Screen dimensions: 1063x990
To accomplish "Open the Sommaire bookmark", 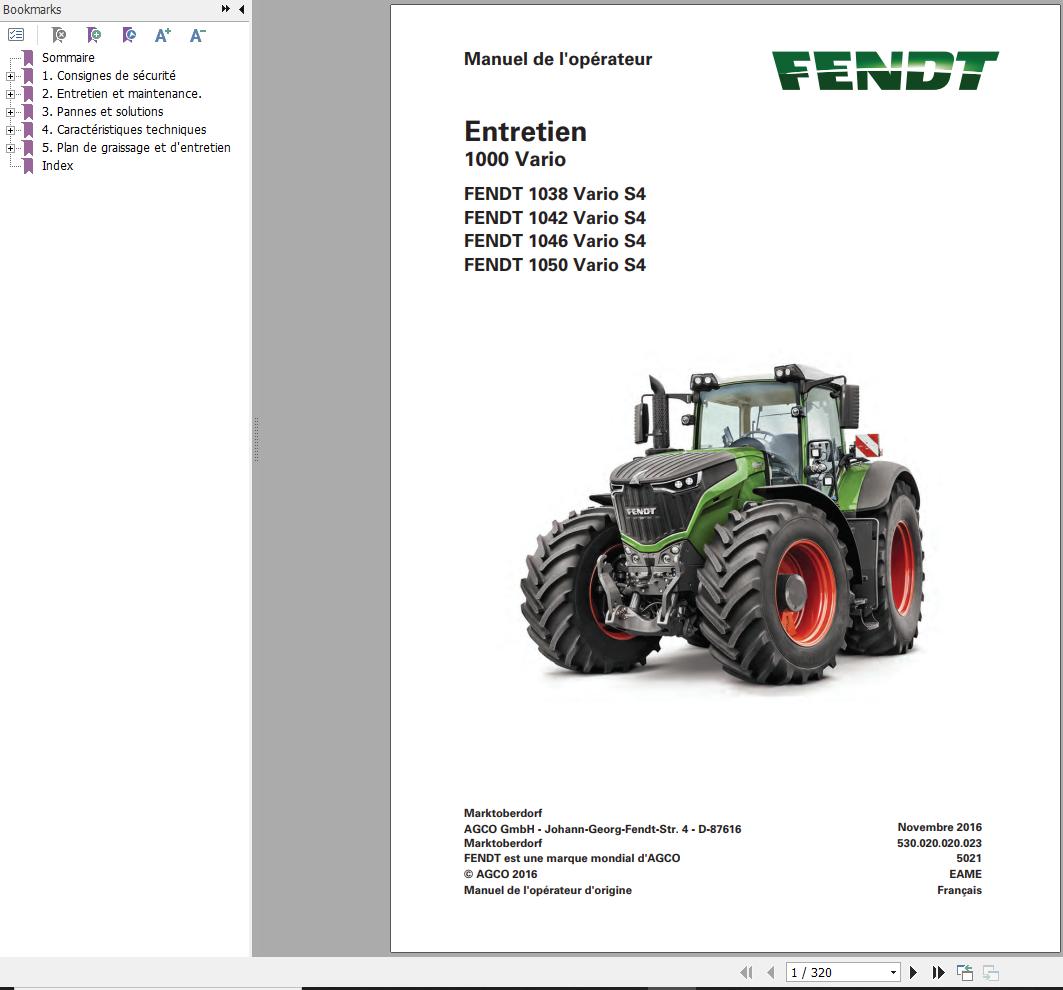I will [68, 58].
